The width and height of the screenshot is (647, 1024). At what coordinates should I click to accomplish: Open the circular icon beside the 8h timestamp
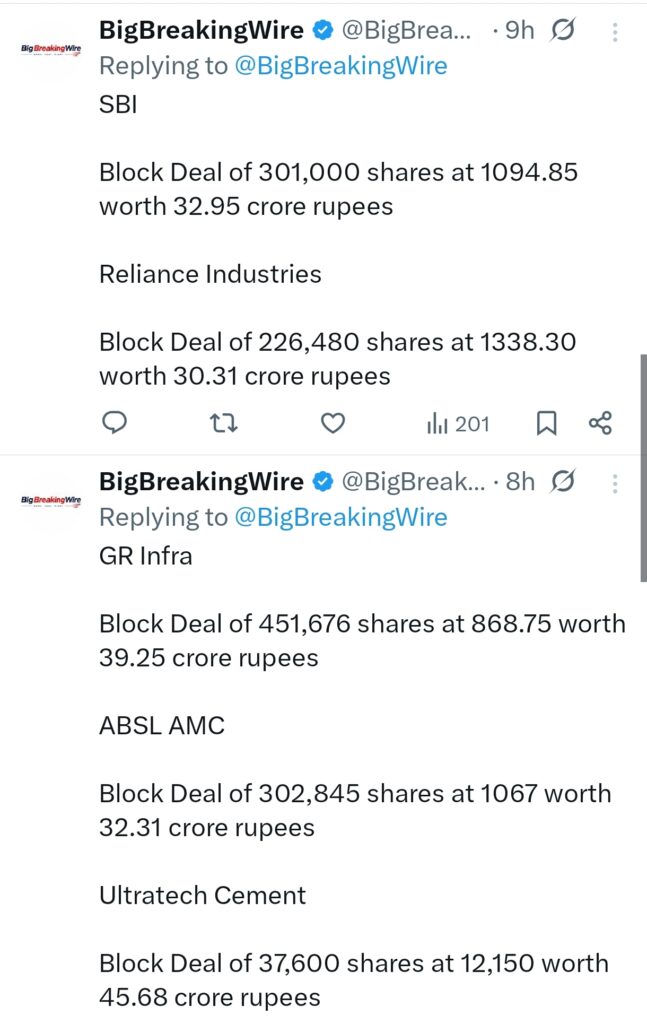pyautogui.click(x=561, y=482)
